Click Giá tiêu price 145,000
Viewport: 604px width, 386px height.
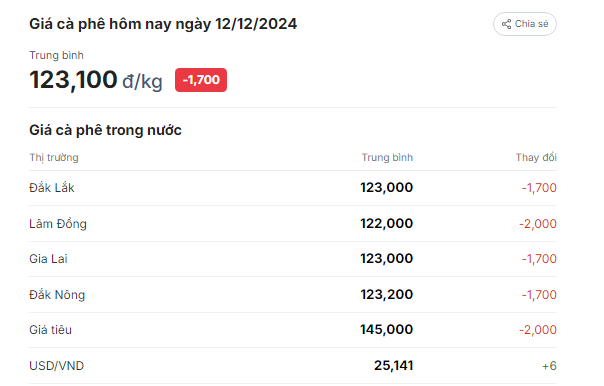pyautogui.click(x=387, y=330)
